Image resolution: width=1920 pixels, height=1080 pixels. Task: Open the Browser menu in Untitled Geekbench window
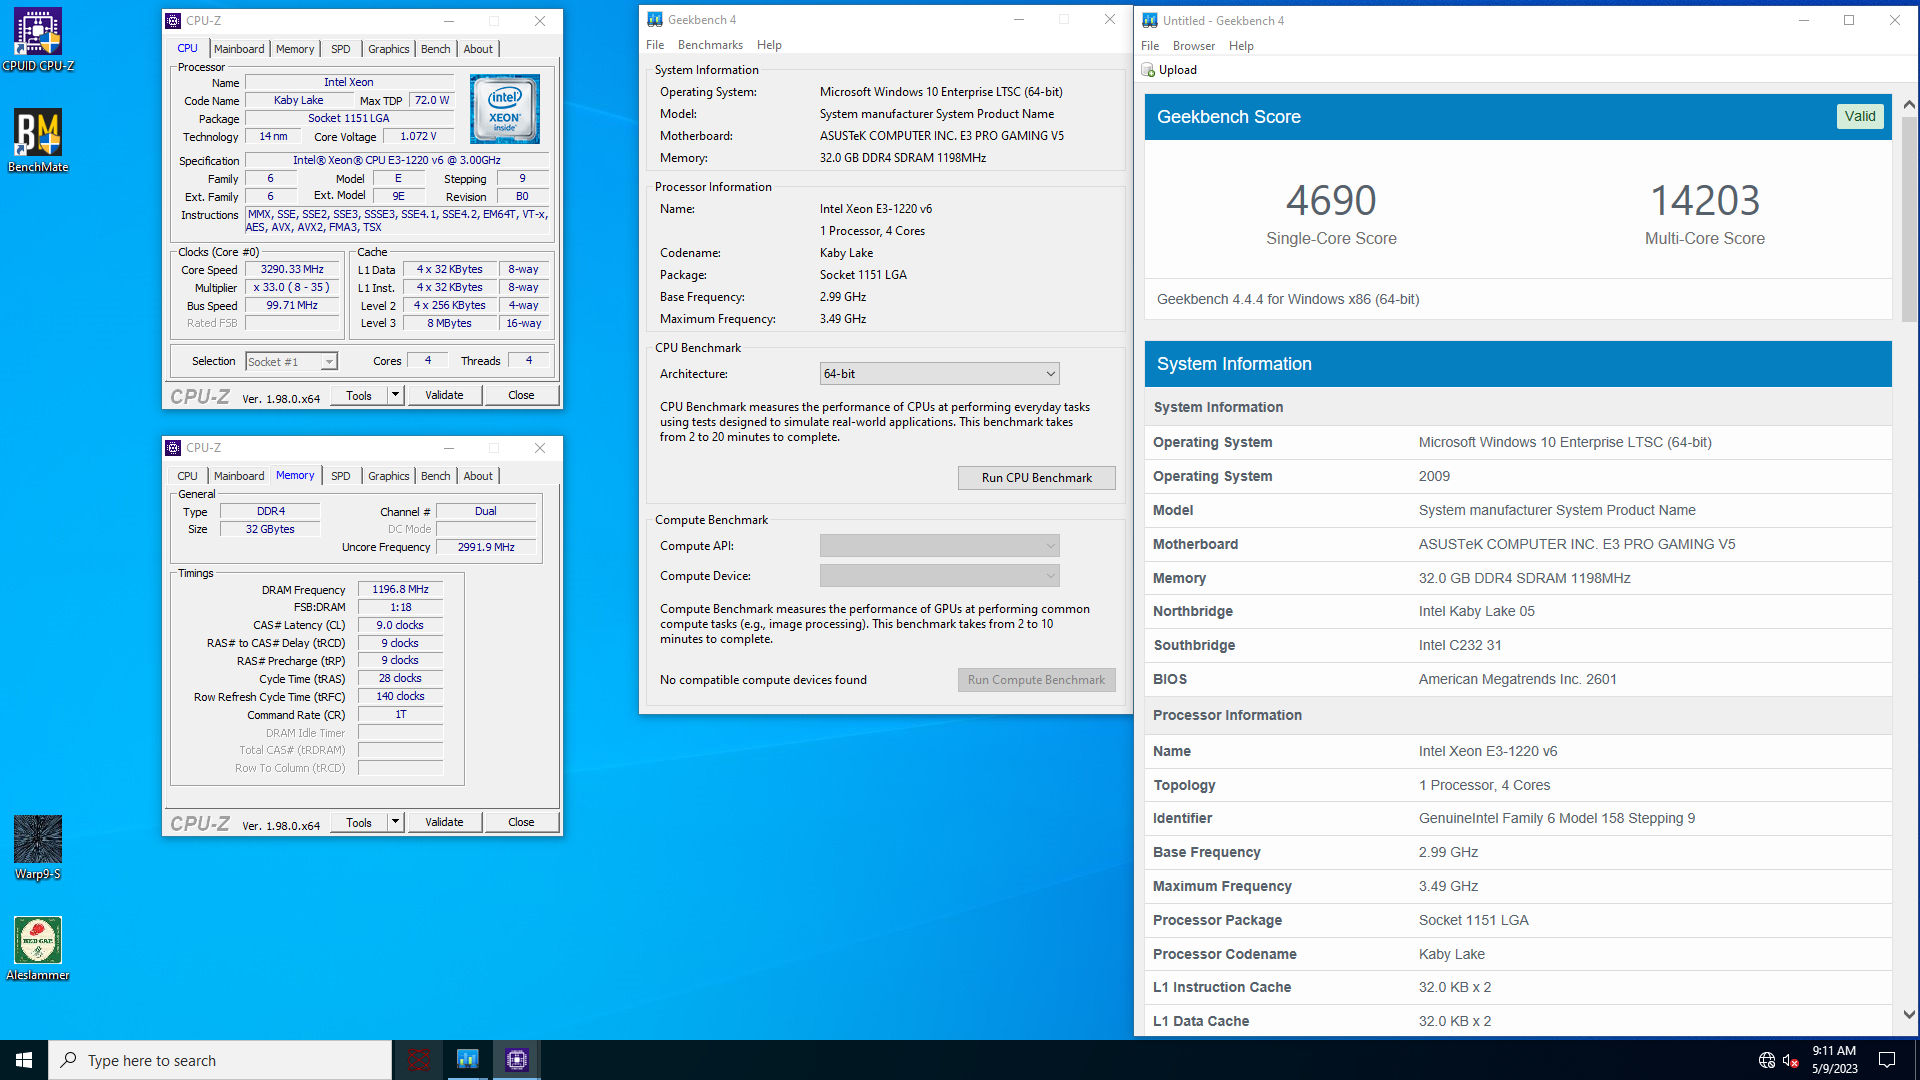(x=1194, y=46)
